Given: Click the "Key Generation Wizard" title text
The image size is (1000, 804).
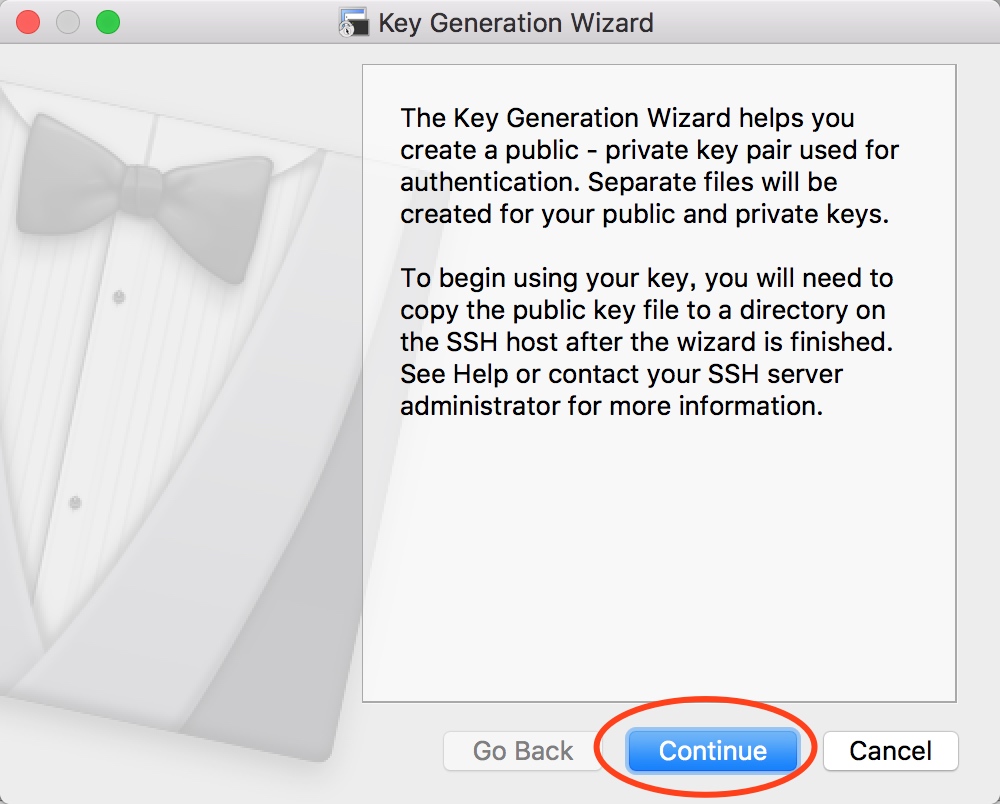Looking at the screenshot, I should [516, 23].
